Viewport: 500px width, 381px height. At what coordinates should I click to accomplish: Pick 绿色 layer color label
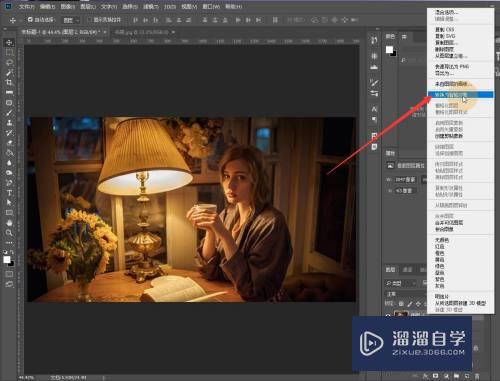[440, 266]
